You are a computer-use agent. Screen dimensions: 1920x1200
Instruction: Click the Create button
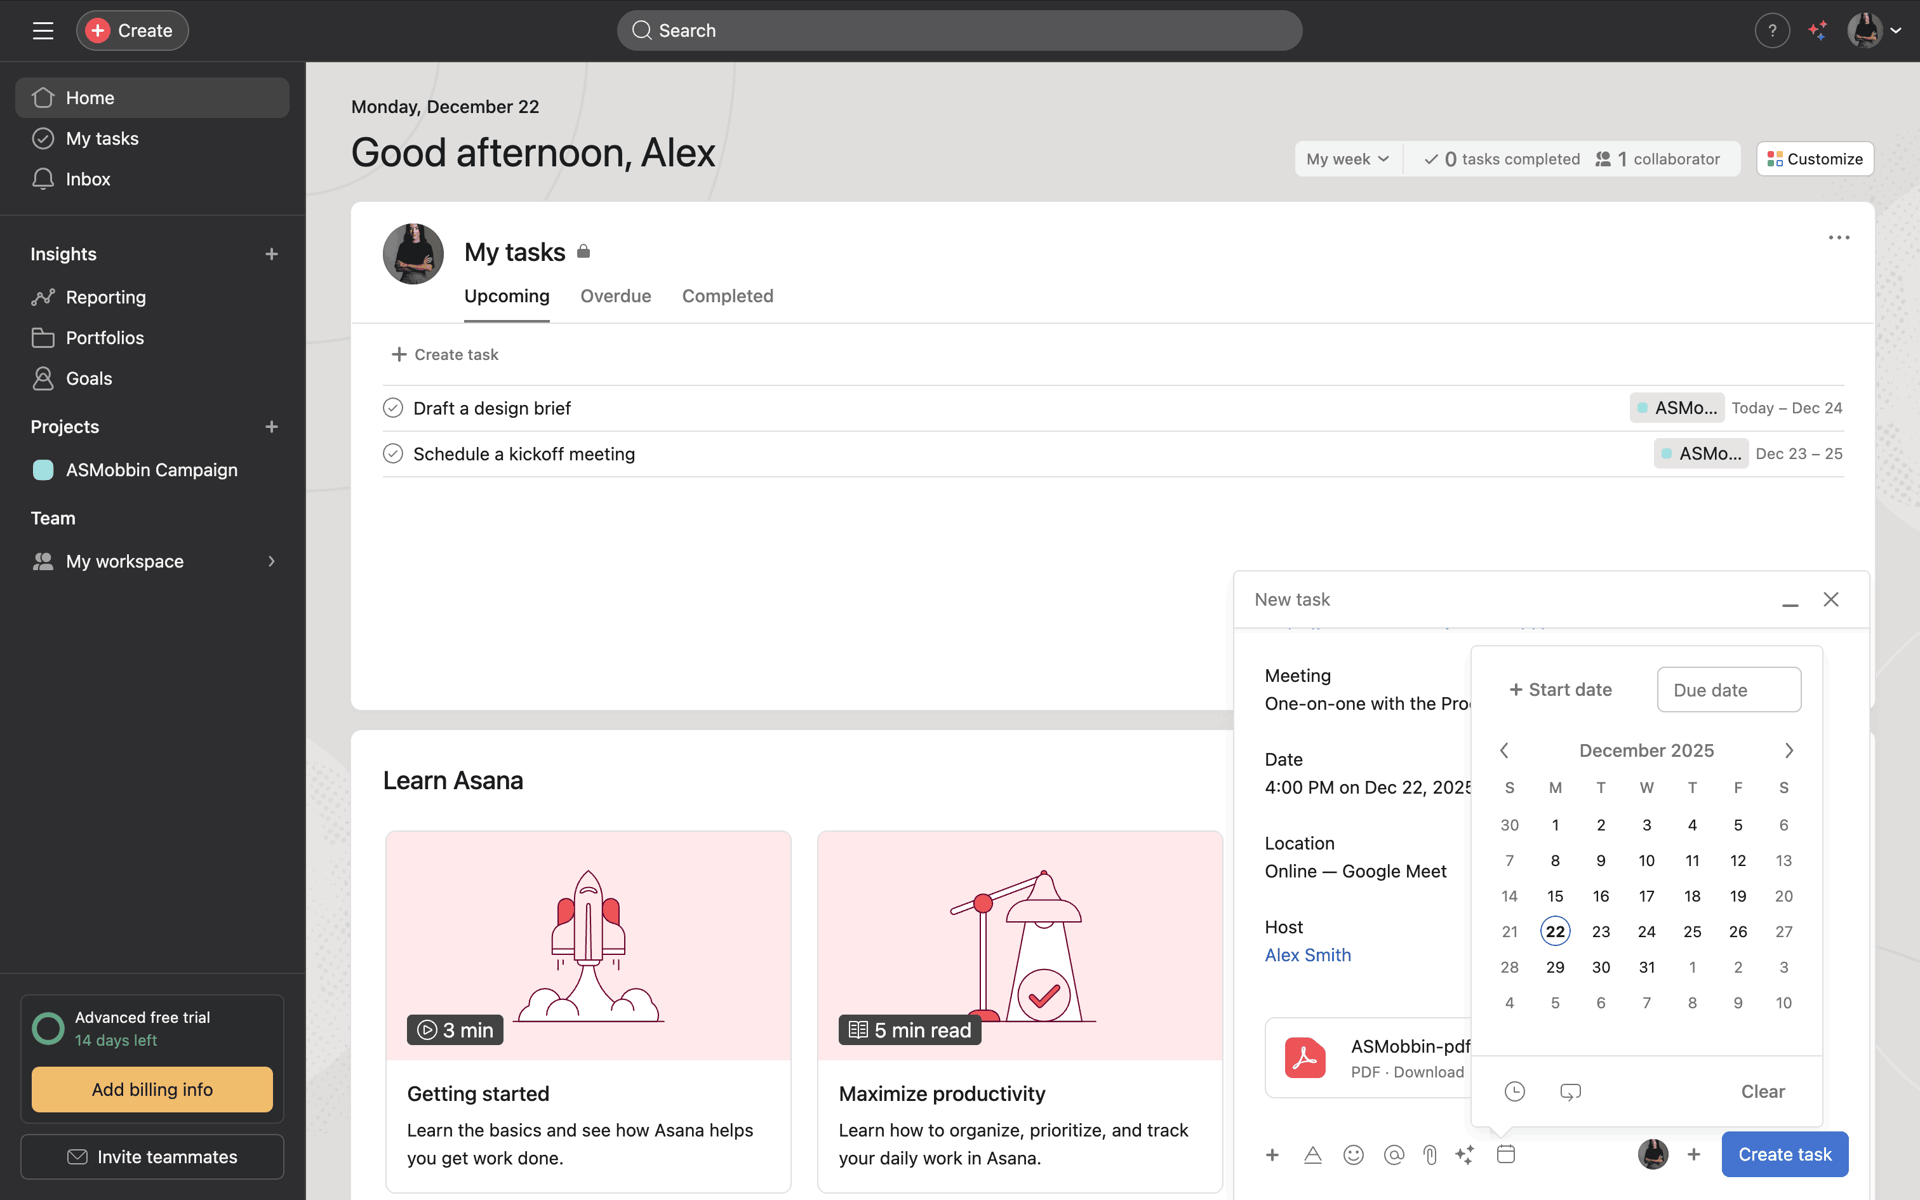(x=132, y=30)
